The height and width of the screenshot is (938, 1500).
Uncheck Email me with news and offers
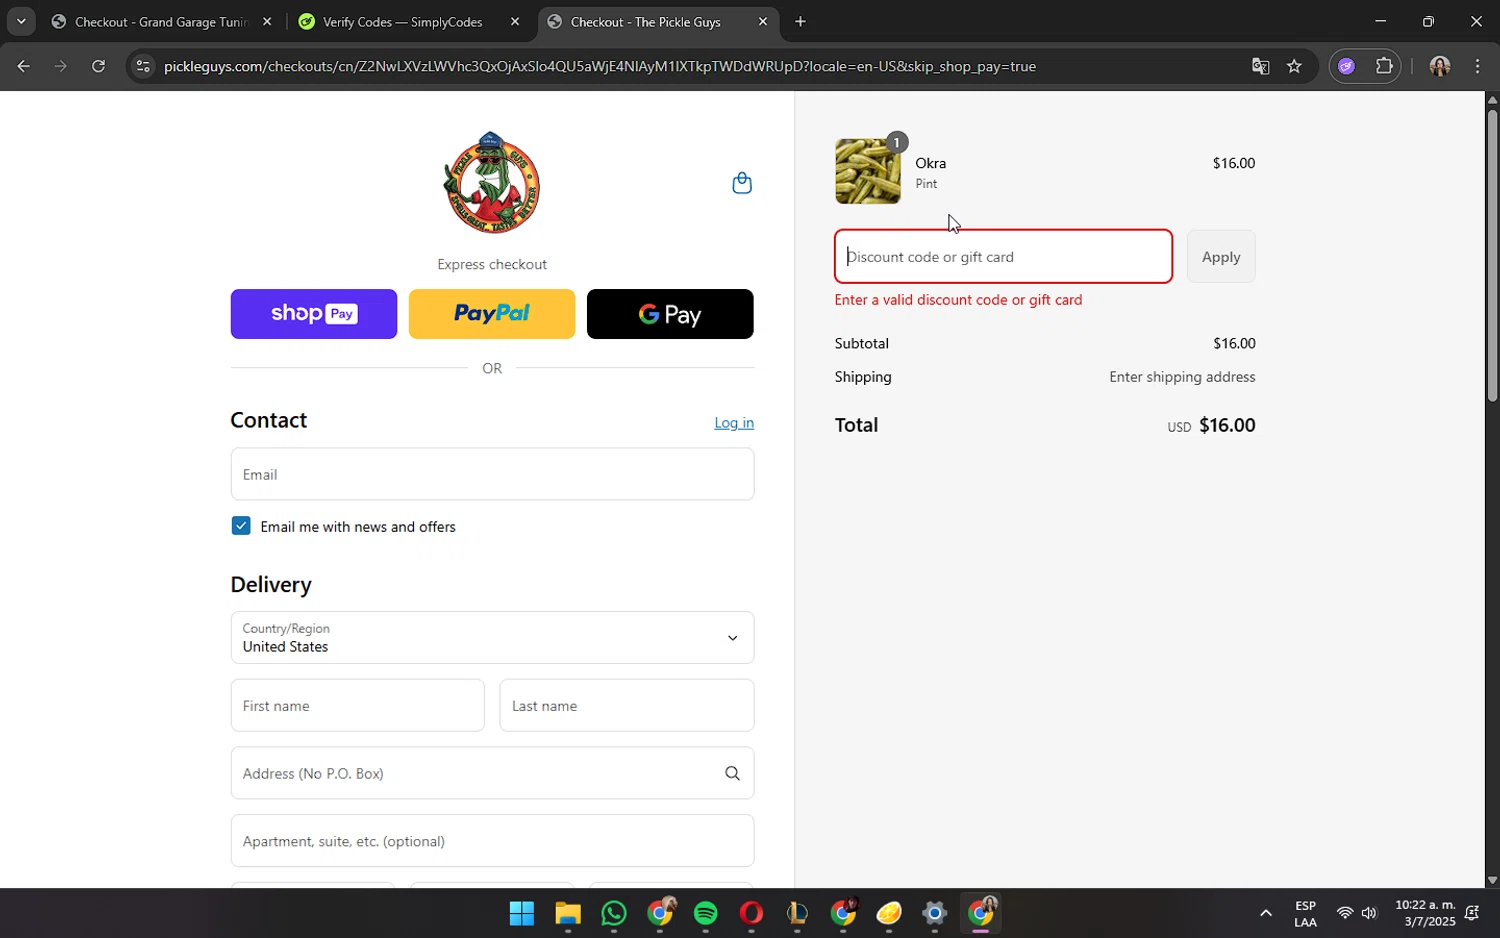[x=241, y=526]
